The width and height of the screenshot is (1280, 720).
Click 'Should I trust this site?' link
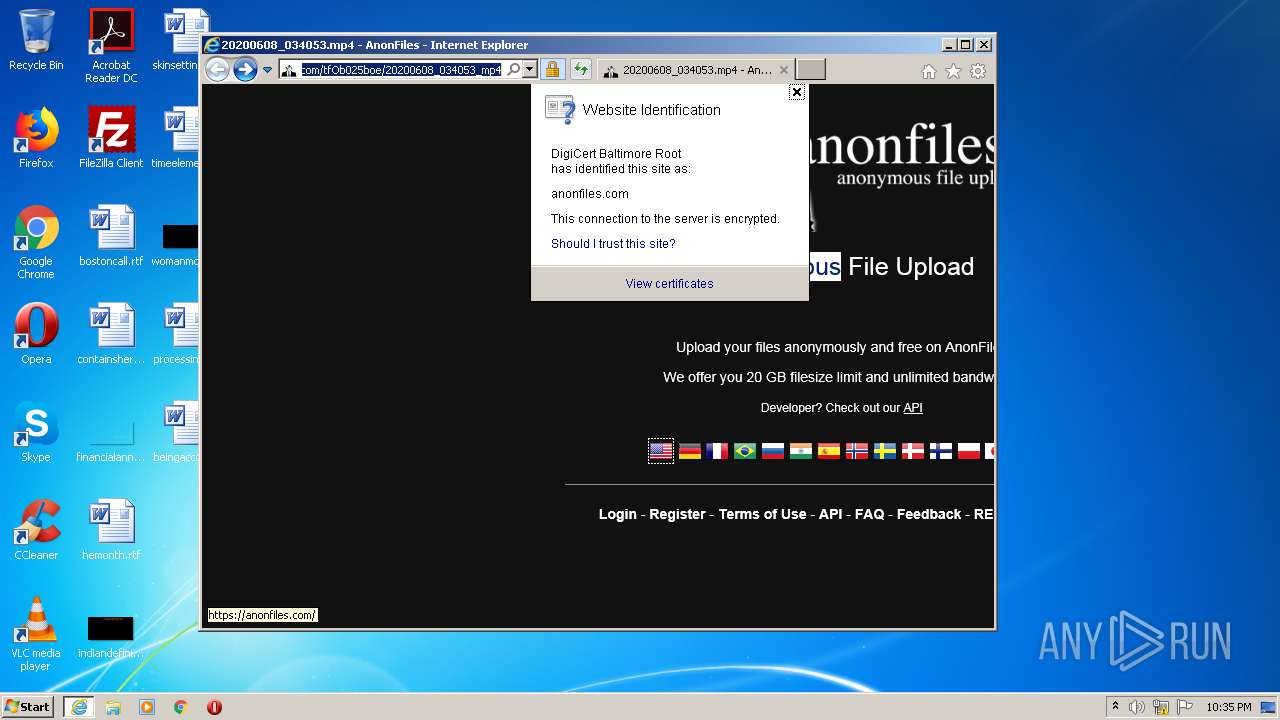pyautogui.click(x=613, y=244)
